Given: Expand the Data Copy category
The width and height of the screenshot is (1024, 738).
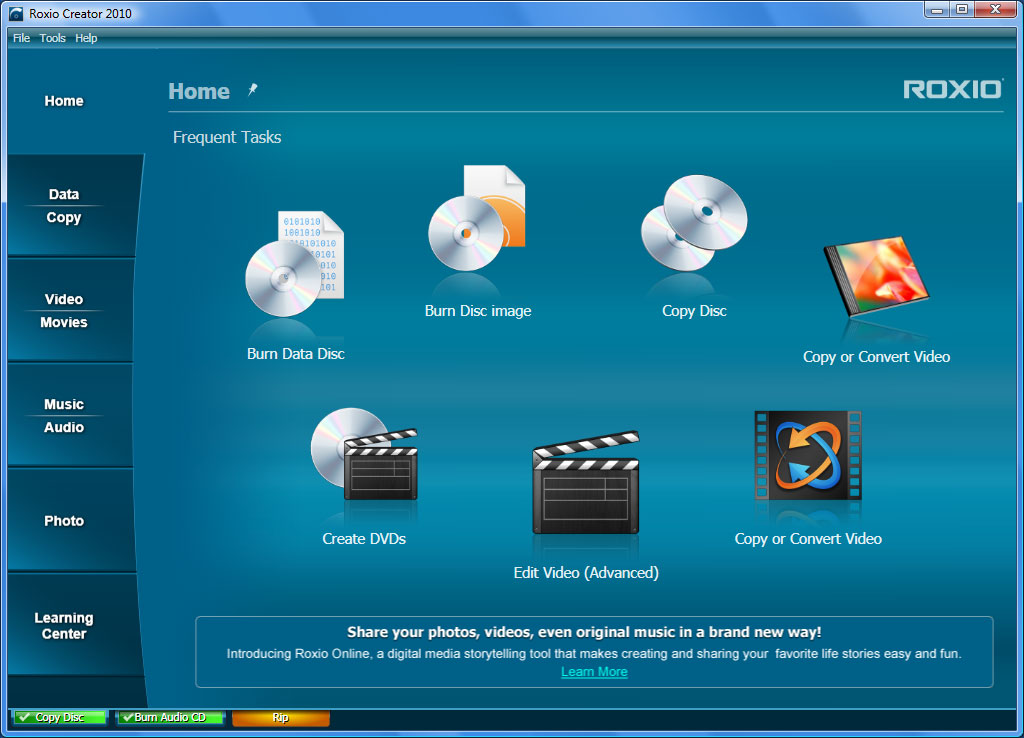Looking at the screenshot, I should 63,206.
